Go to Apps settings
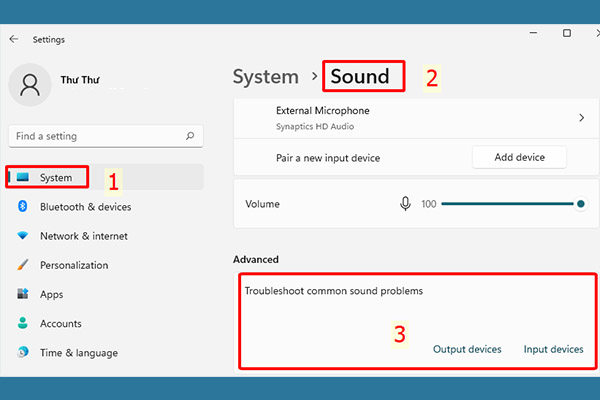600x400 pixels. click(105, 294)
